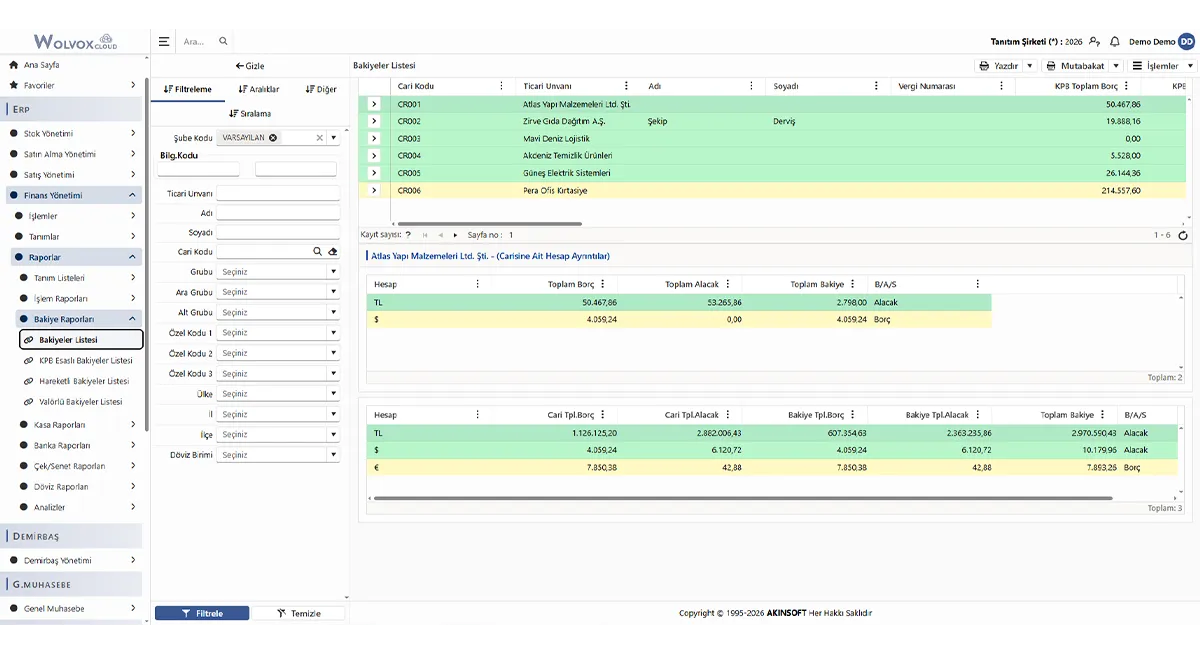The height and width of the screenshot is (653, 1200).
Task: Click the Temizle button
Action: 299,613
